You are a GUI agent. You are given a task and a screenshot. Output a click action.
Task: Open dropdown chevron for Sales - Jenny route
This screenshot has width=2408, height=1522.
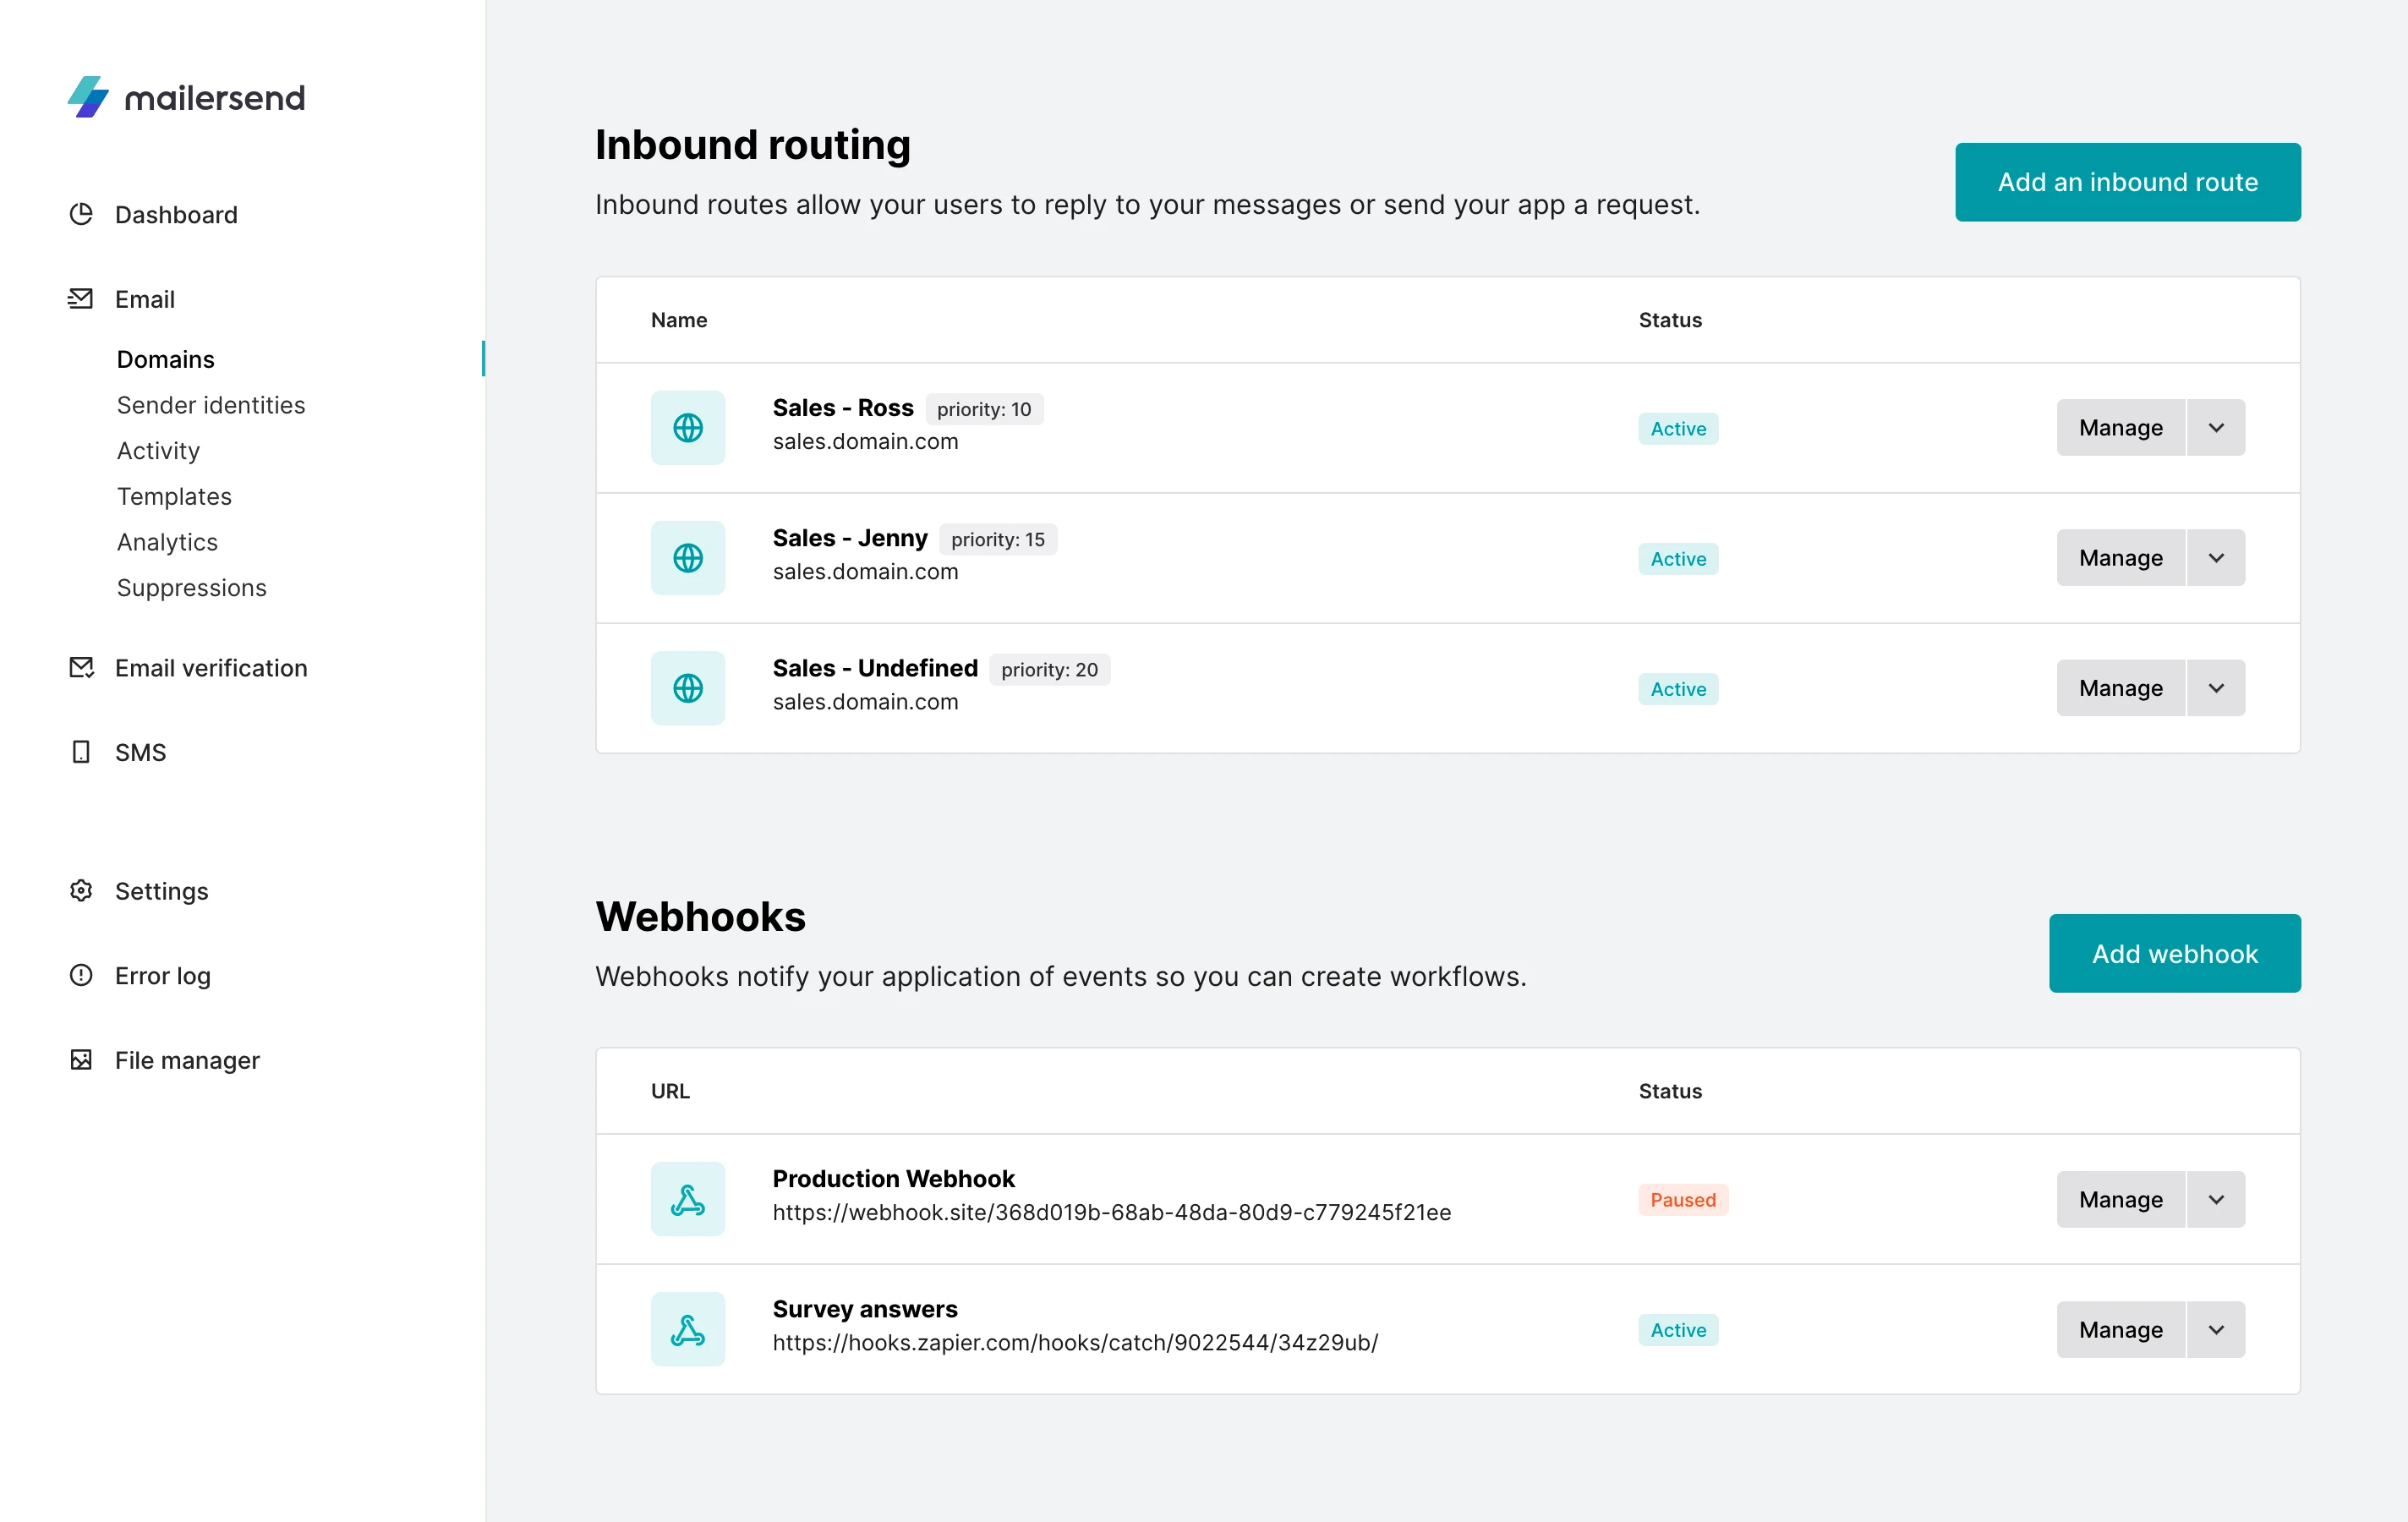[x=2216, y=558]
